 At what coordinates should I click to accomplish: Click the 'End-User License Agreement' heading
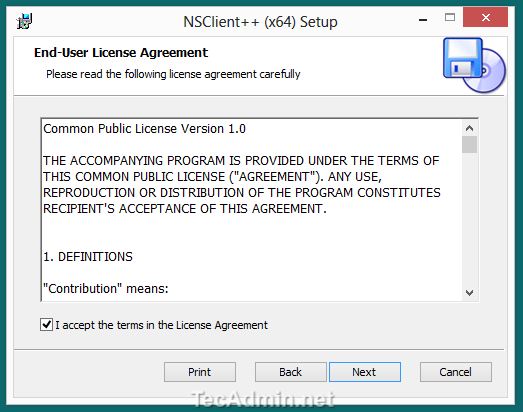click(x=121, y=53)
